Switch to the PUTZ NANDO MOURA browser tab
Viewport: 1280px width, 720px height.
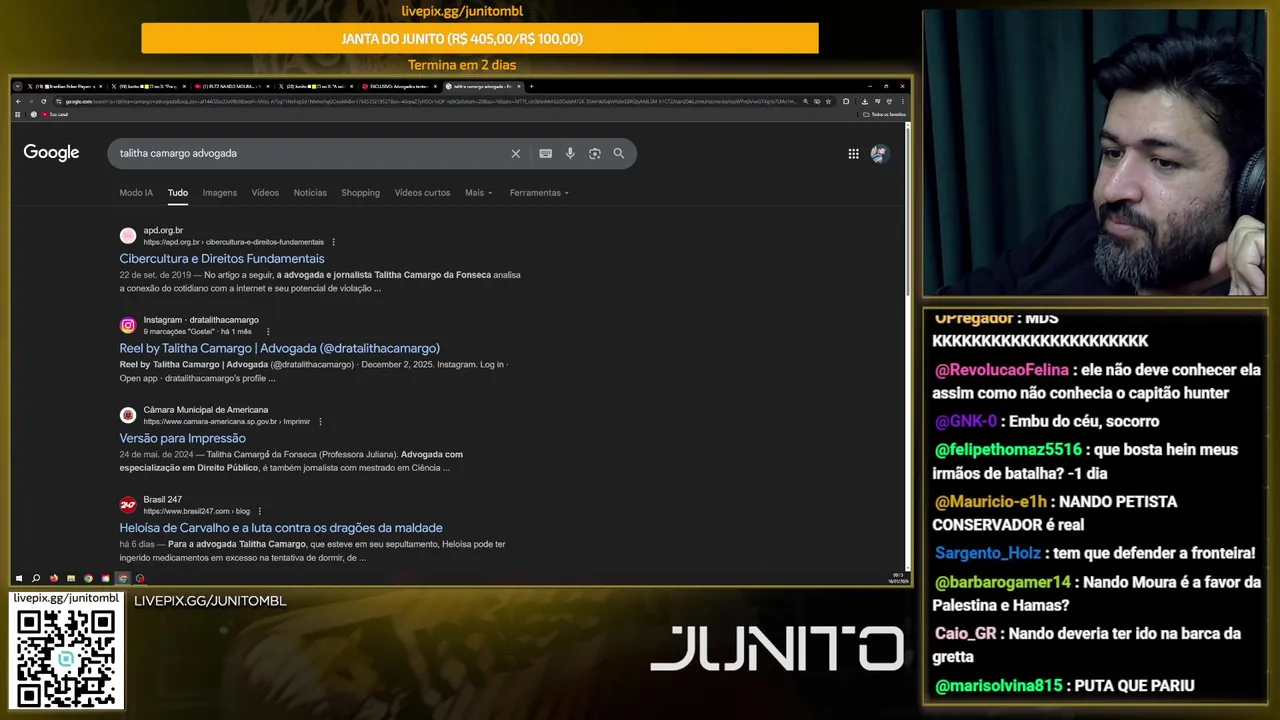click(x=231, y=86)
